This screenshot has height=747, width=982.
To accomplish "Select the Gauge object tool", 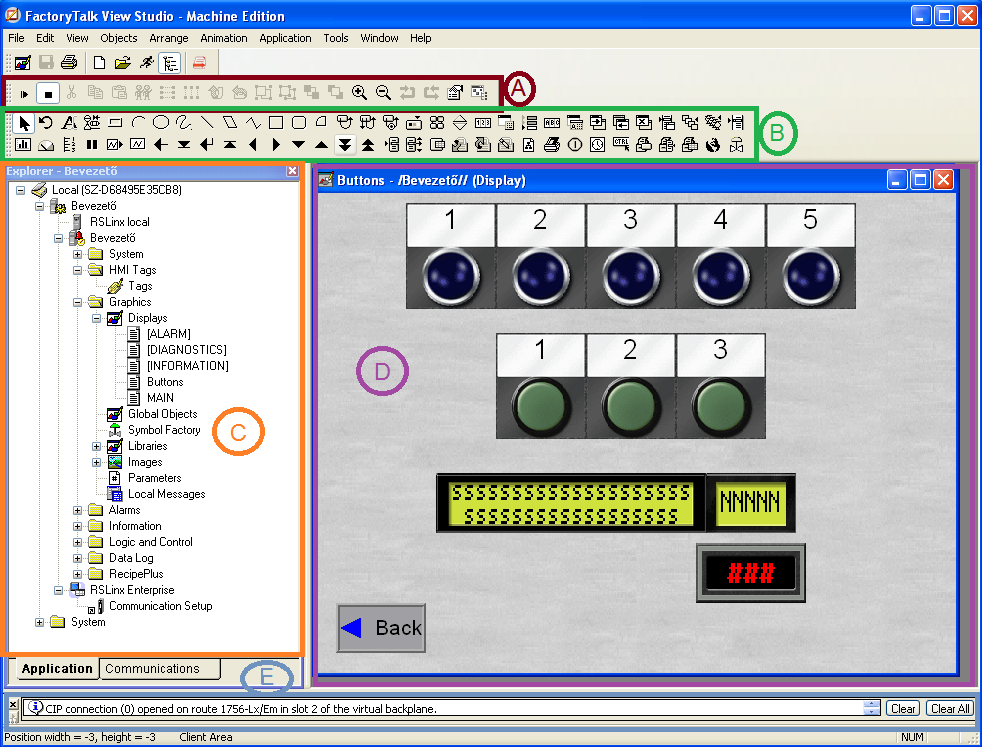I will 46,145.
